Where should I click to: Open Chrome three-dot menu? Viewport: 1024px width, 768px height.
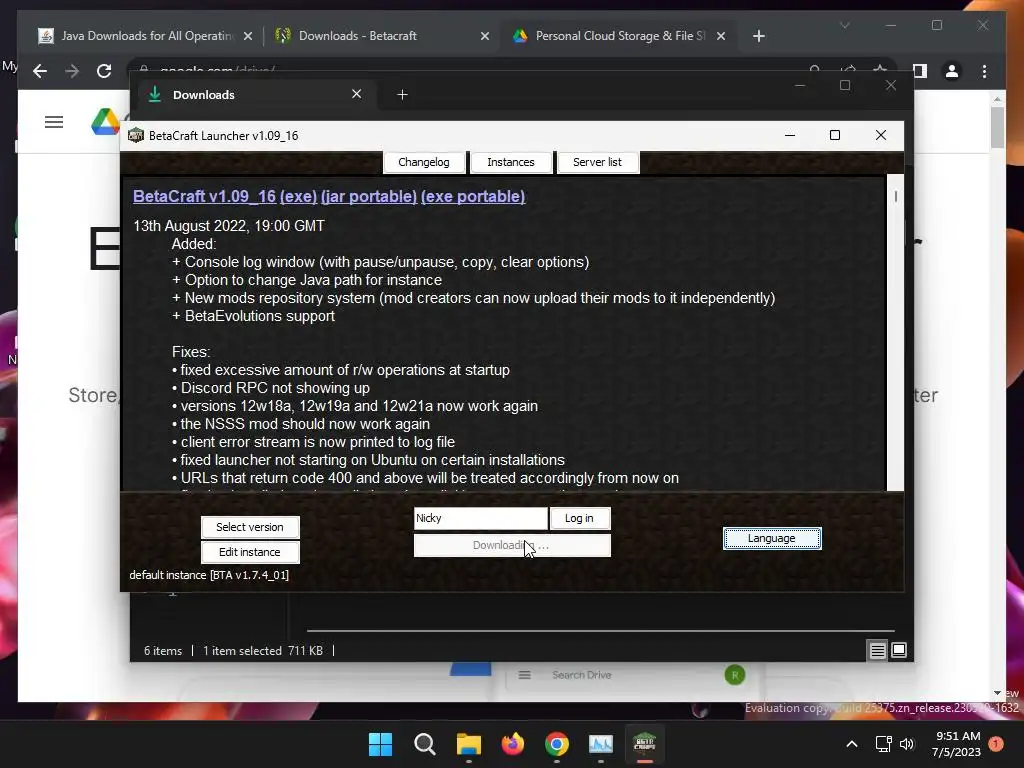pyautogui.click(x=984, y=71)
